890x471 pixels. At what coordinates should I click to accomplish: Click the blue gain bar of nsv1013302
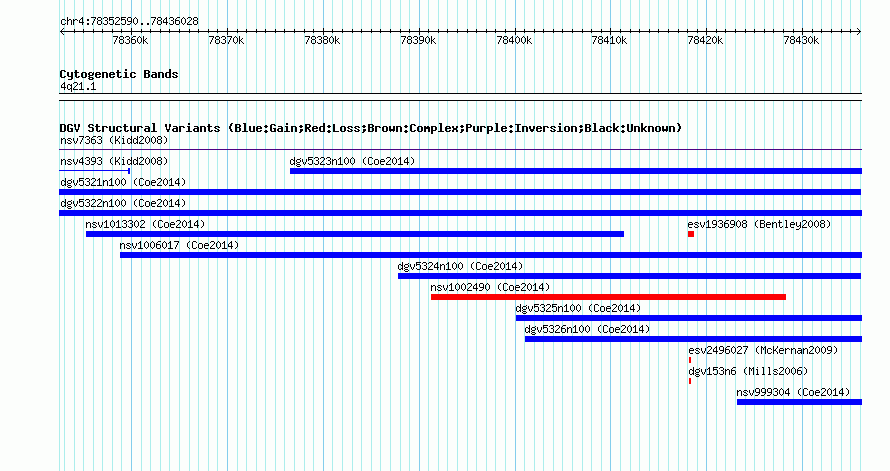[355, 234]
